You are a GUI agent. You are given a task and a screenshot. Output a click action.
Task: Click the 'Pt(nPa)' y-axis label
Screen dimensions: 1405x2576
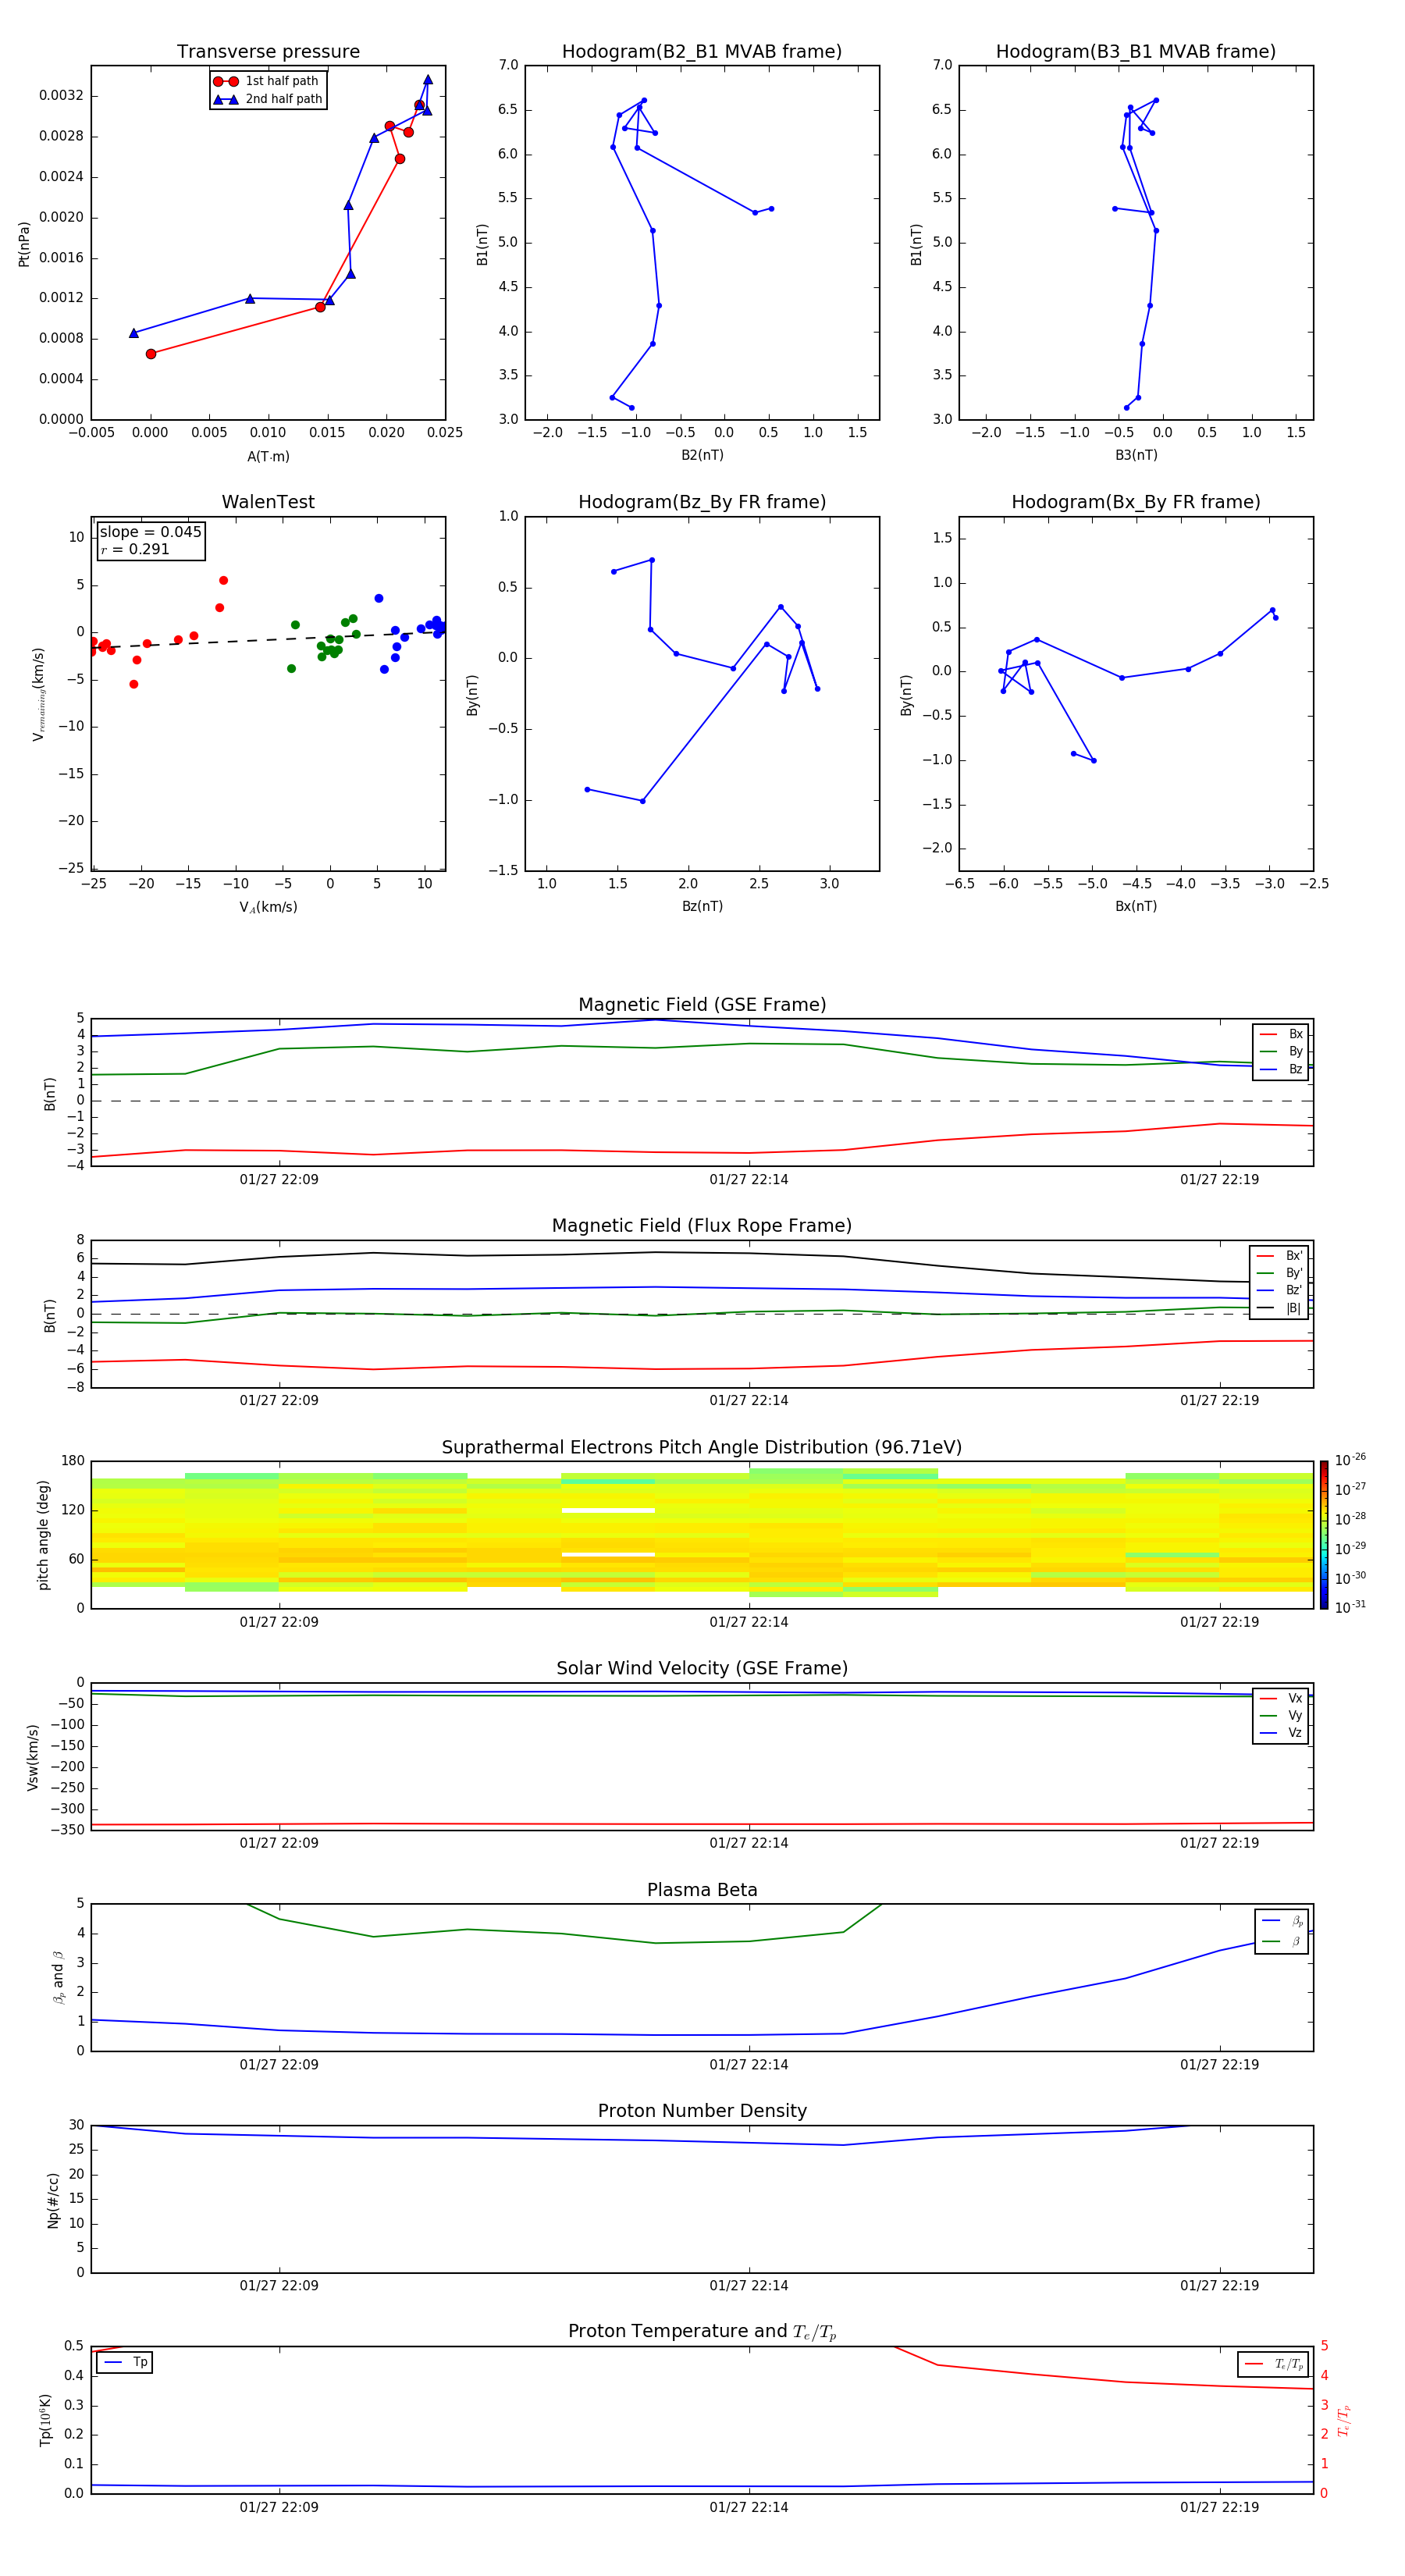click(x=24, y=244)
